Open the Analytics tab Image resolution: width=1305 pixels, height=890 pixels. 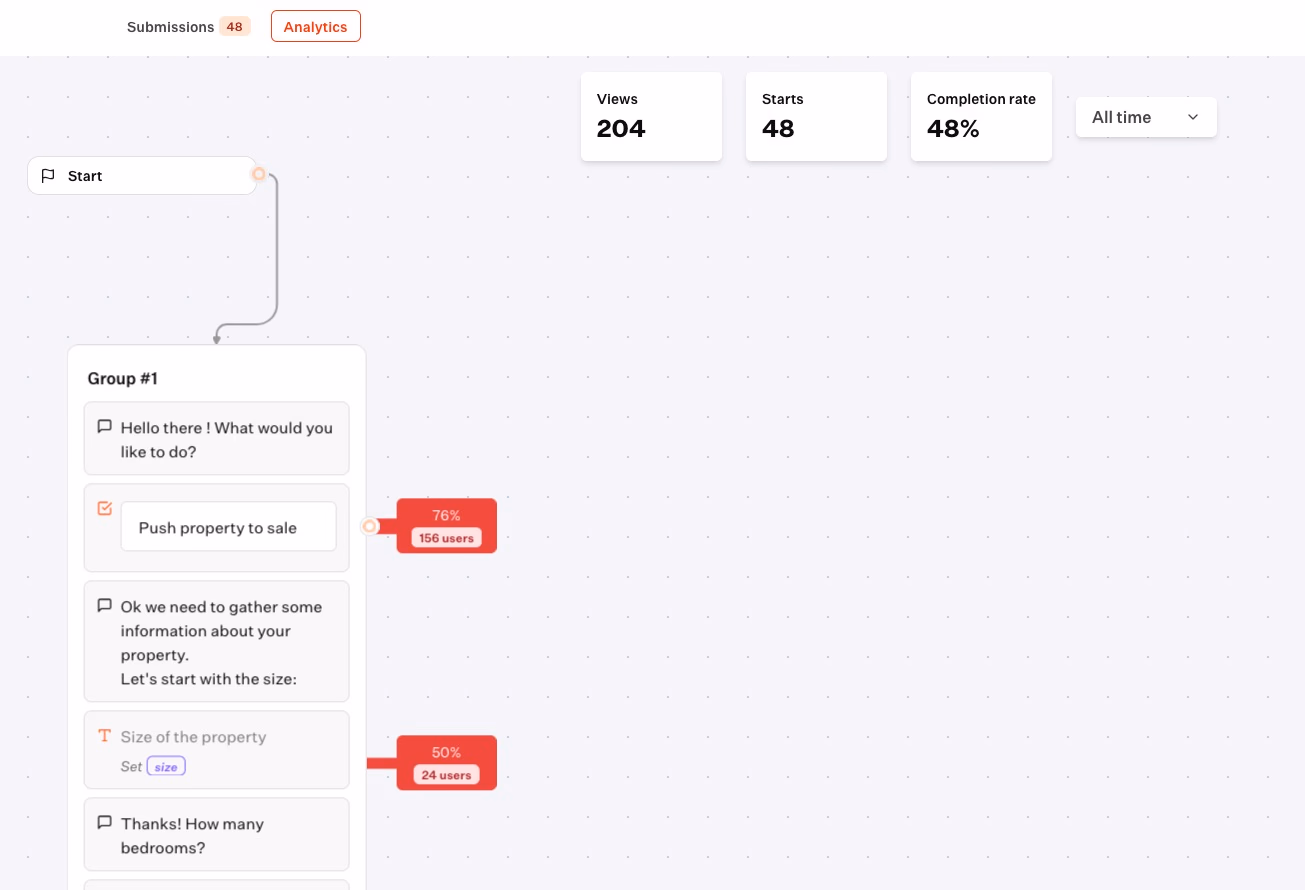tap(315, 26)
